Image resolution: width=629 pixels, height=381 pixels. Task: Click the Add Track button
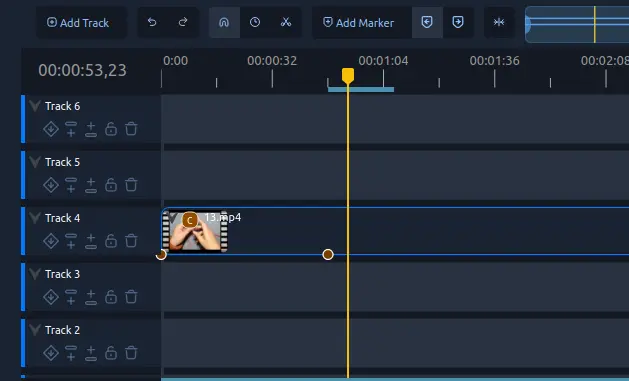(x=81, y=23)
